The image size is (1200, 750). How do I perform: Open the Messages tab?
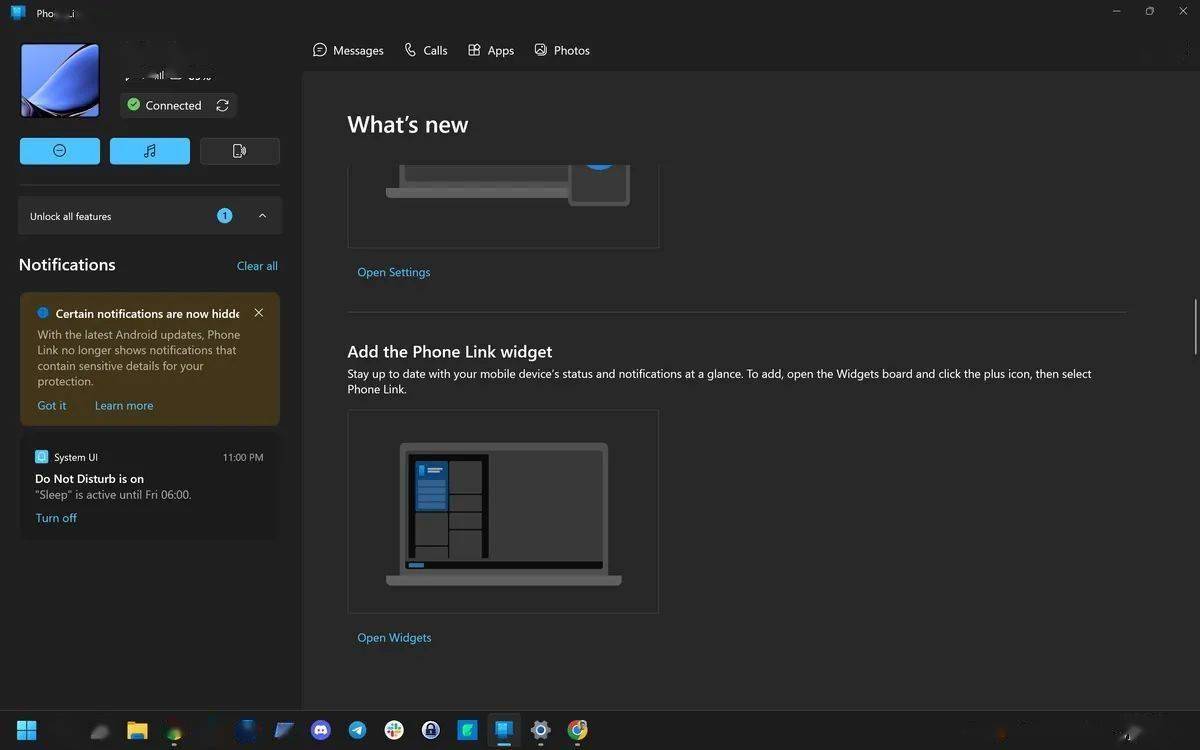point(348,50)
